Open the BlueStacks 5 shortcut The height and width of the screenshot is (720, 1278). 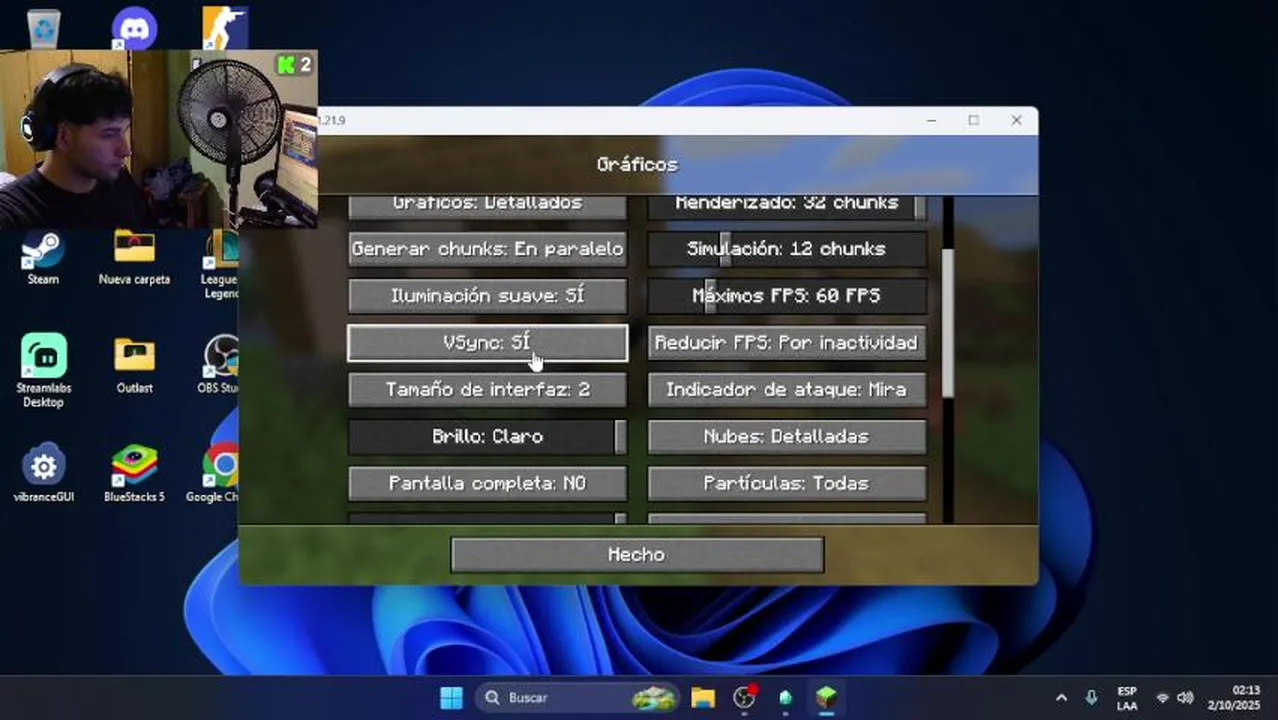click(x=134, y=474)
